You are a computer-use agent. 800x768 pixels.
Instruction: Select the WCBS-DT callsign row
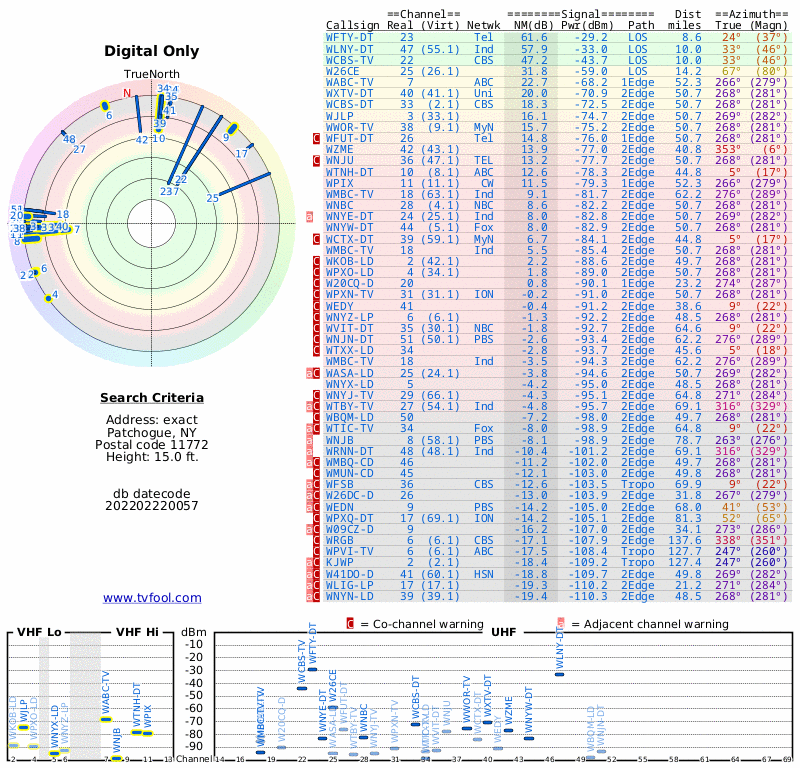click(x=349, y=105)
